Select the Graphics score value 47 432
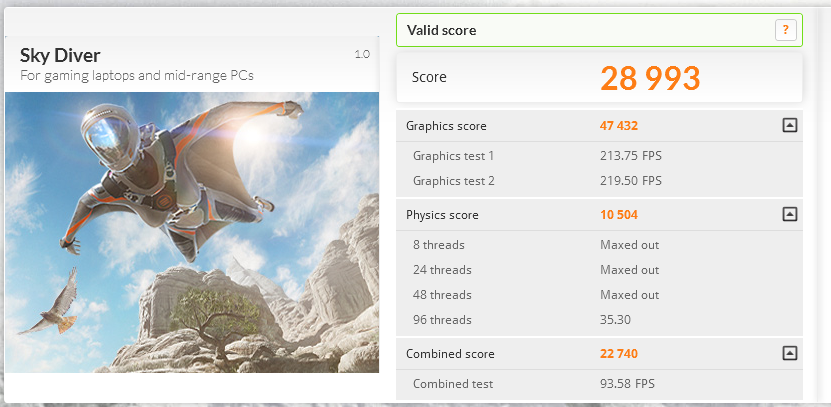 click(618, 126)
